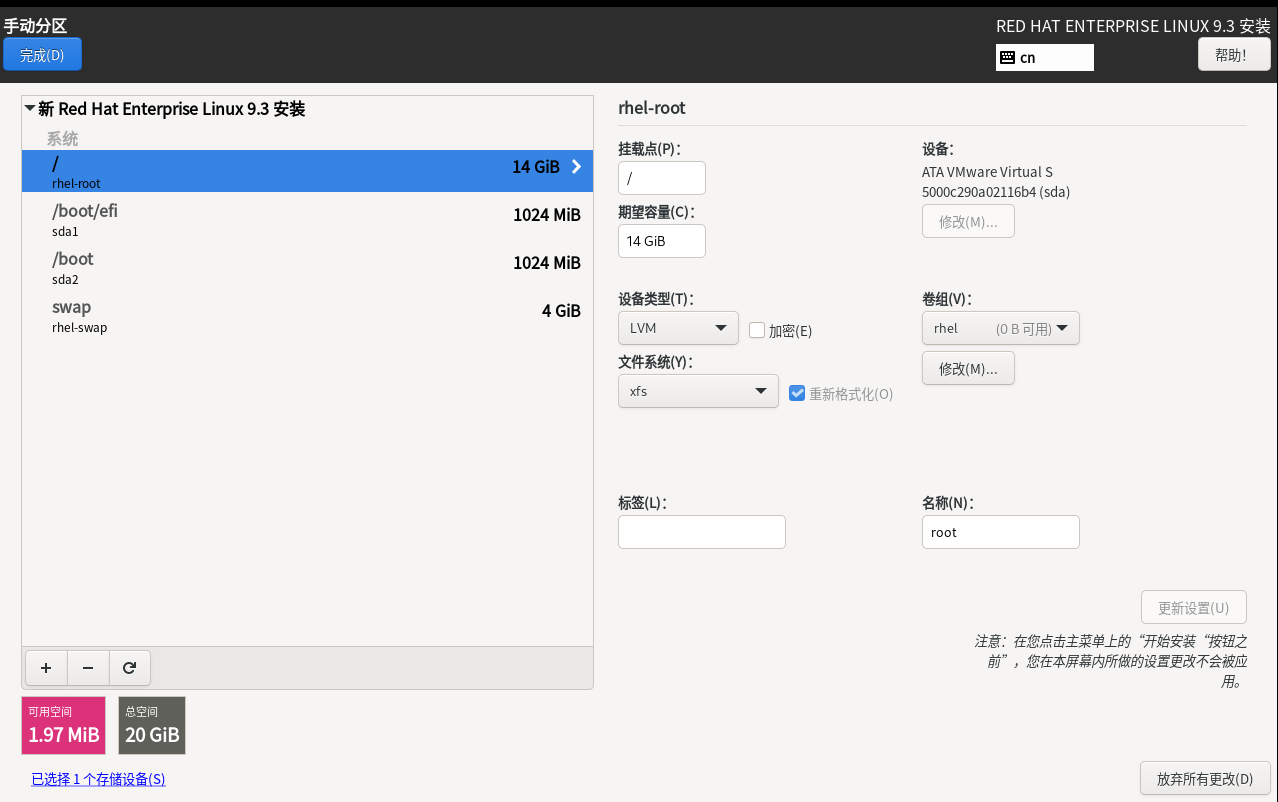Click the keyboard layout icon next to cn
The height and width of the screenshot is (802, 1278).
pyautogui.click(x=1007, y=57)
